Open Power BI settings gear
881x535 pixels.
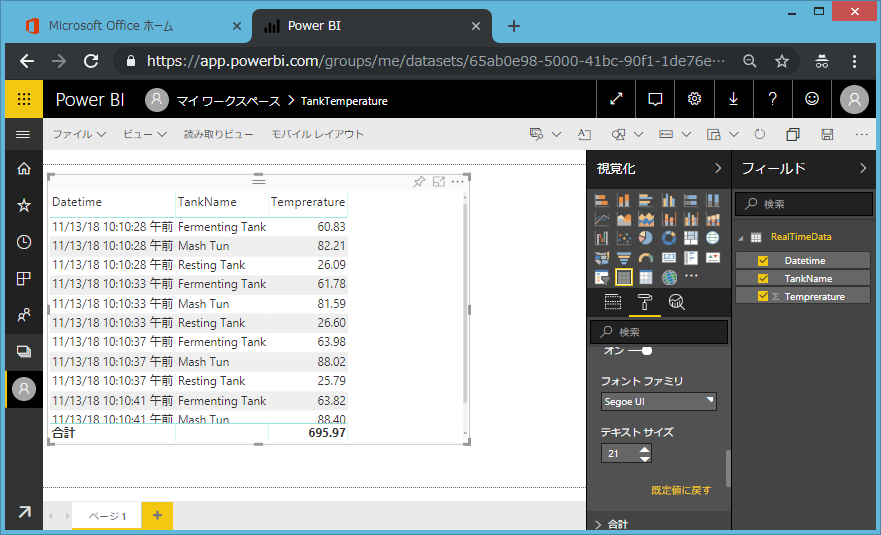694,99
